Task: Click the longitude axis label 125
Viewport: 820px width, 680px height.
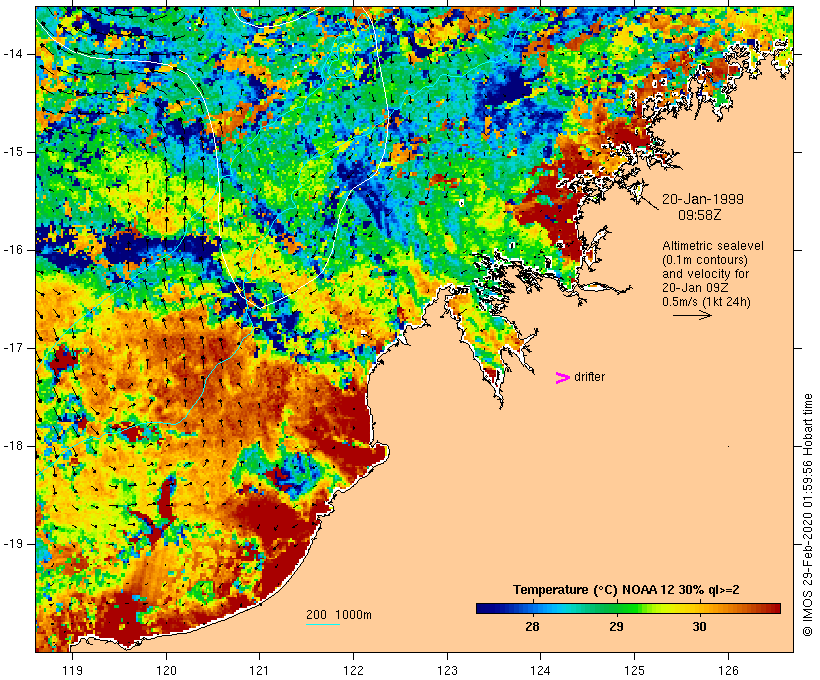Action: click(x=634, y=670)
